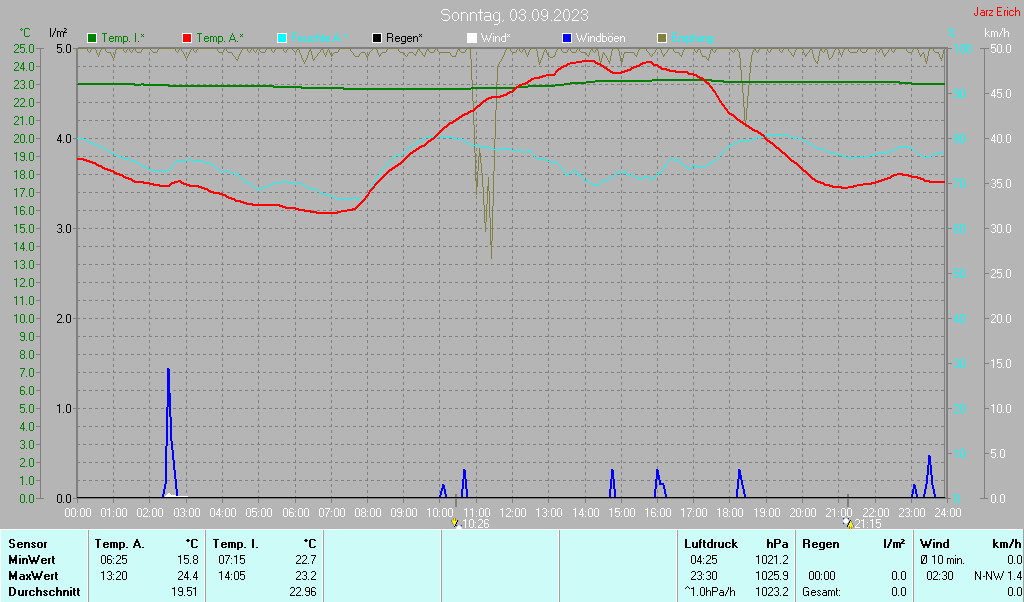This screenshot has width=1024, height=602.
Task: Click the 'Gesamt:' rain total label
Action: pyautogui.click(x=823, y=592)
